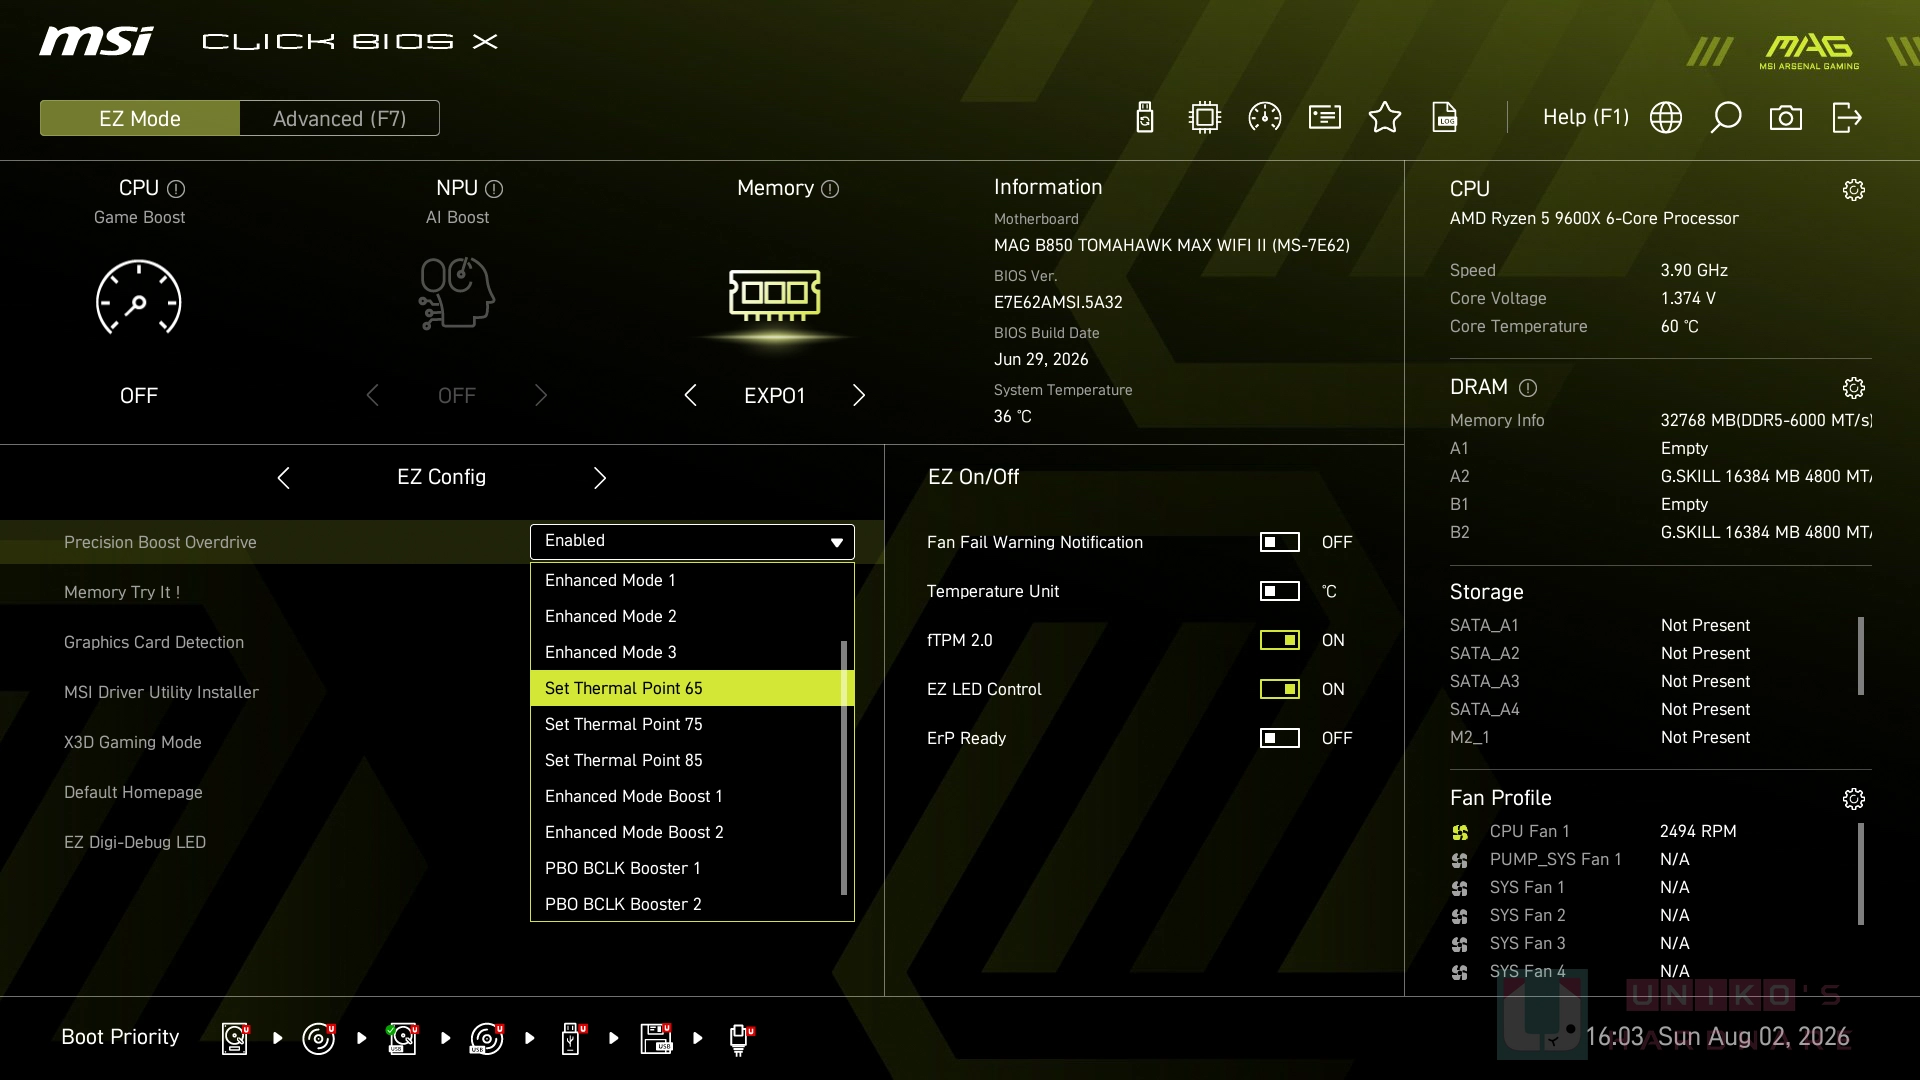Image resolution: width=1920 pixels, height=1080 pixels.
Task: Show the Memory info tooltip icon
Action: pos(830,189)
